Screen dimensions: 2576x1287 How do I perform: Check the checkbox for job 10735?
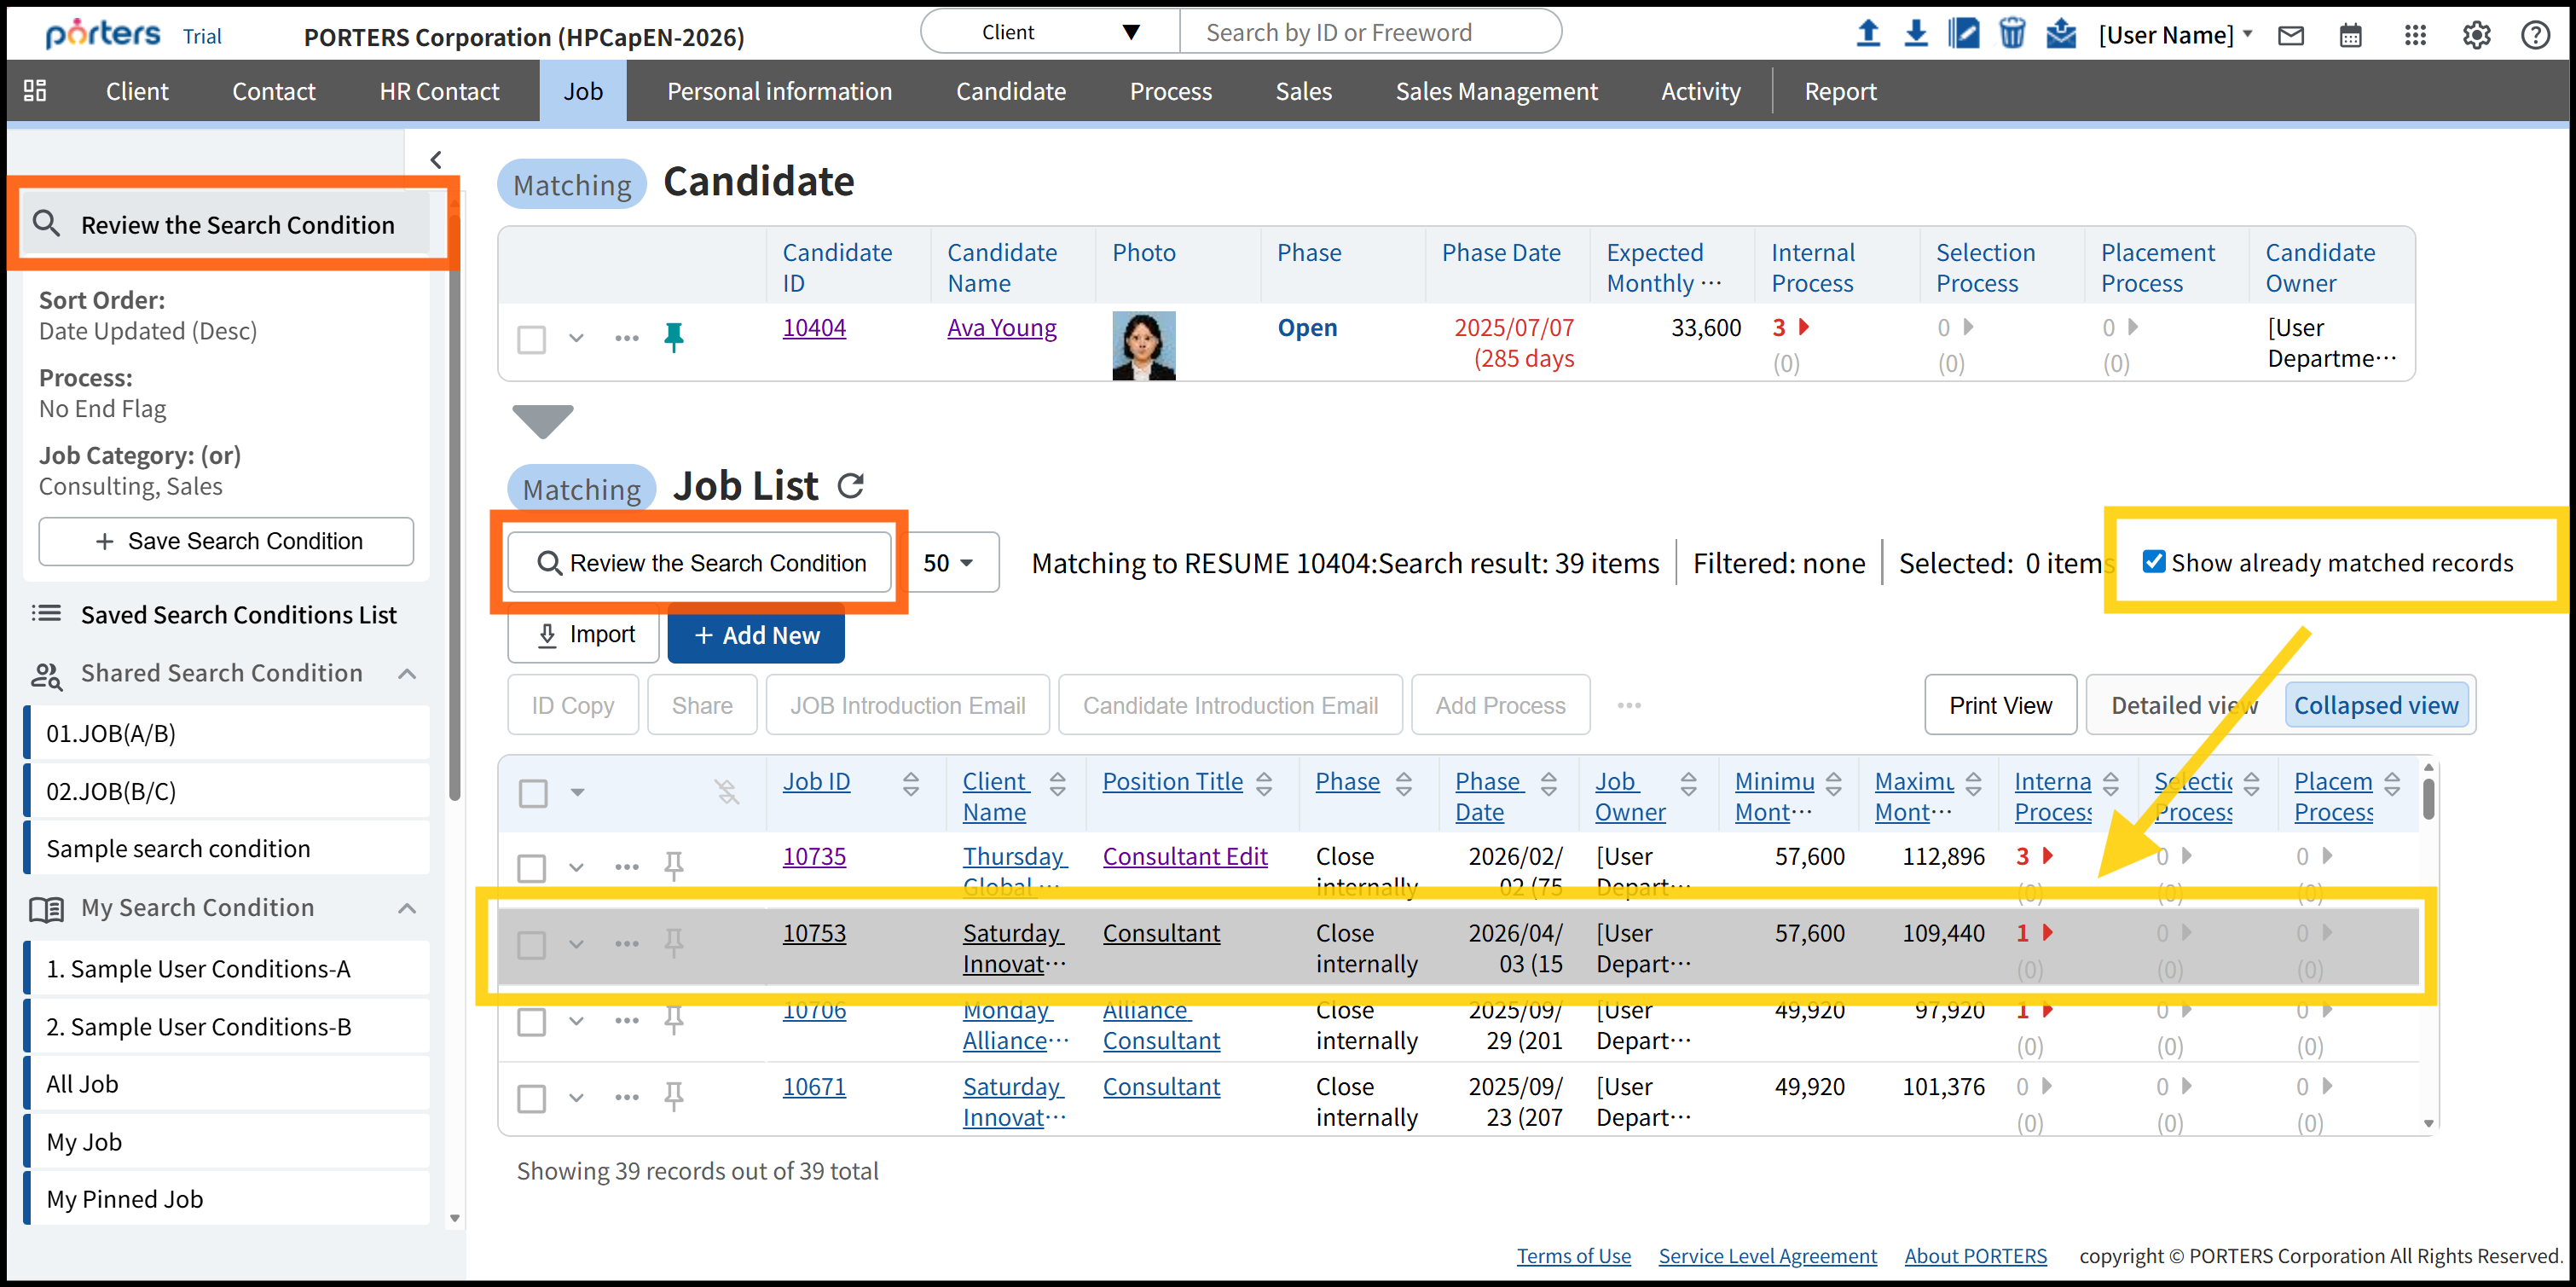[x=532, y=867]
